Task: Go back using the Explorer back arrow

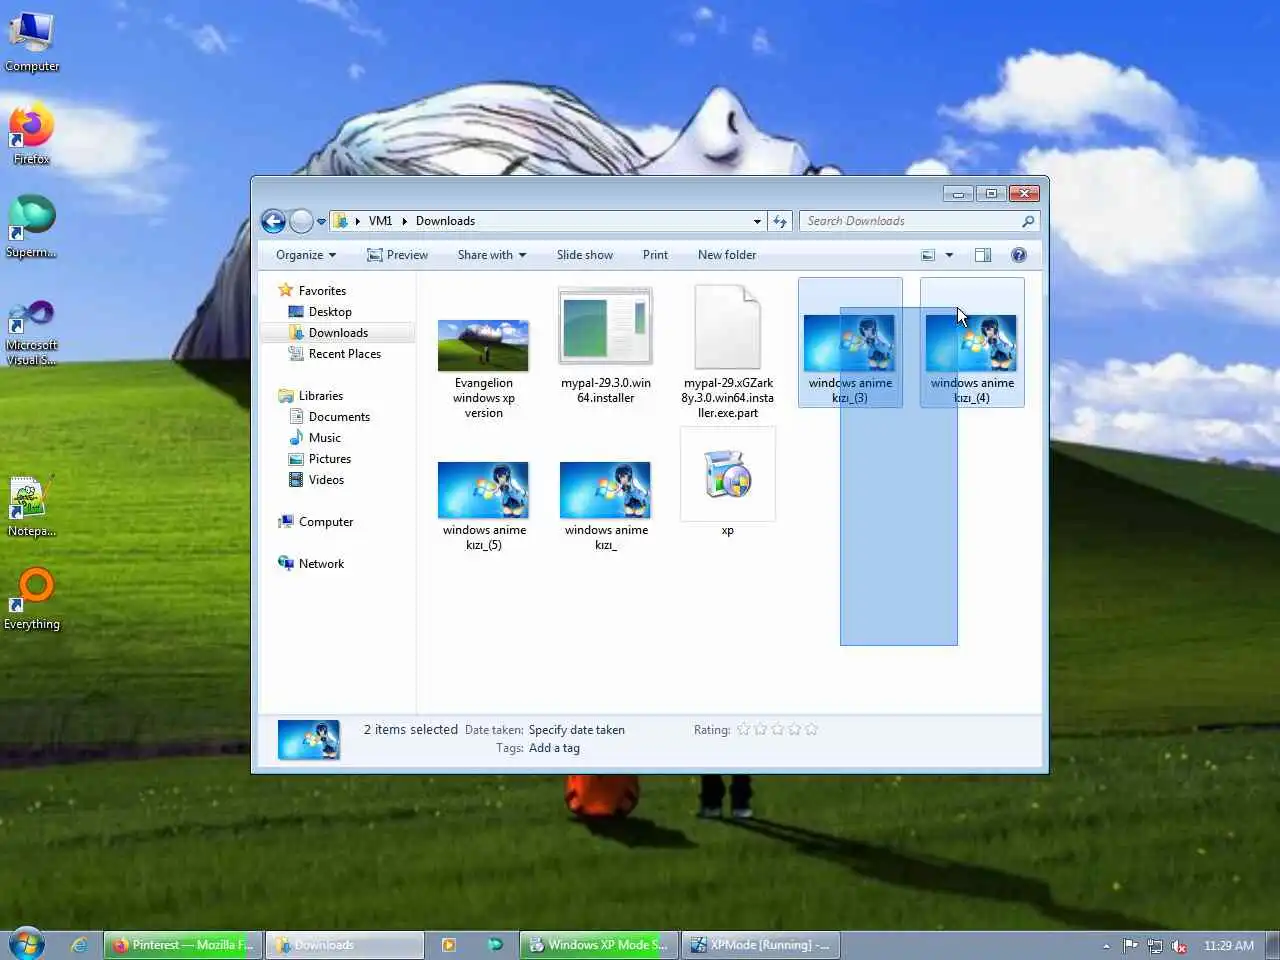Action: (273, 221)
